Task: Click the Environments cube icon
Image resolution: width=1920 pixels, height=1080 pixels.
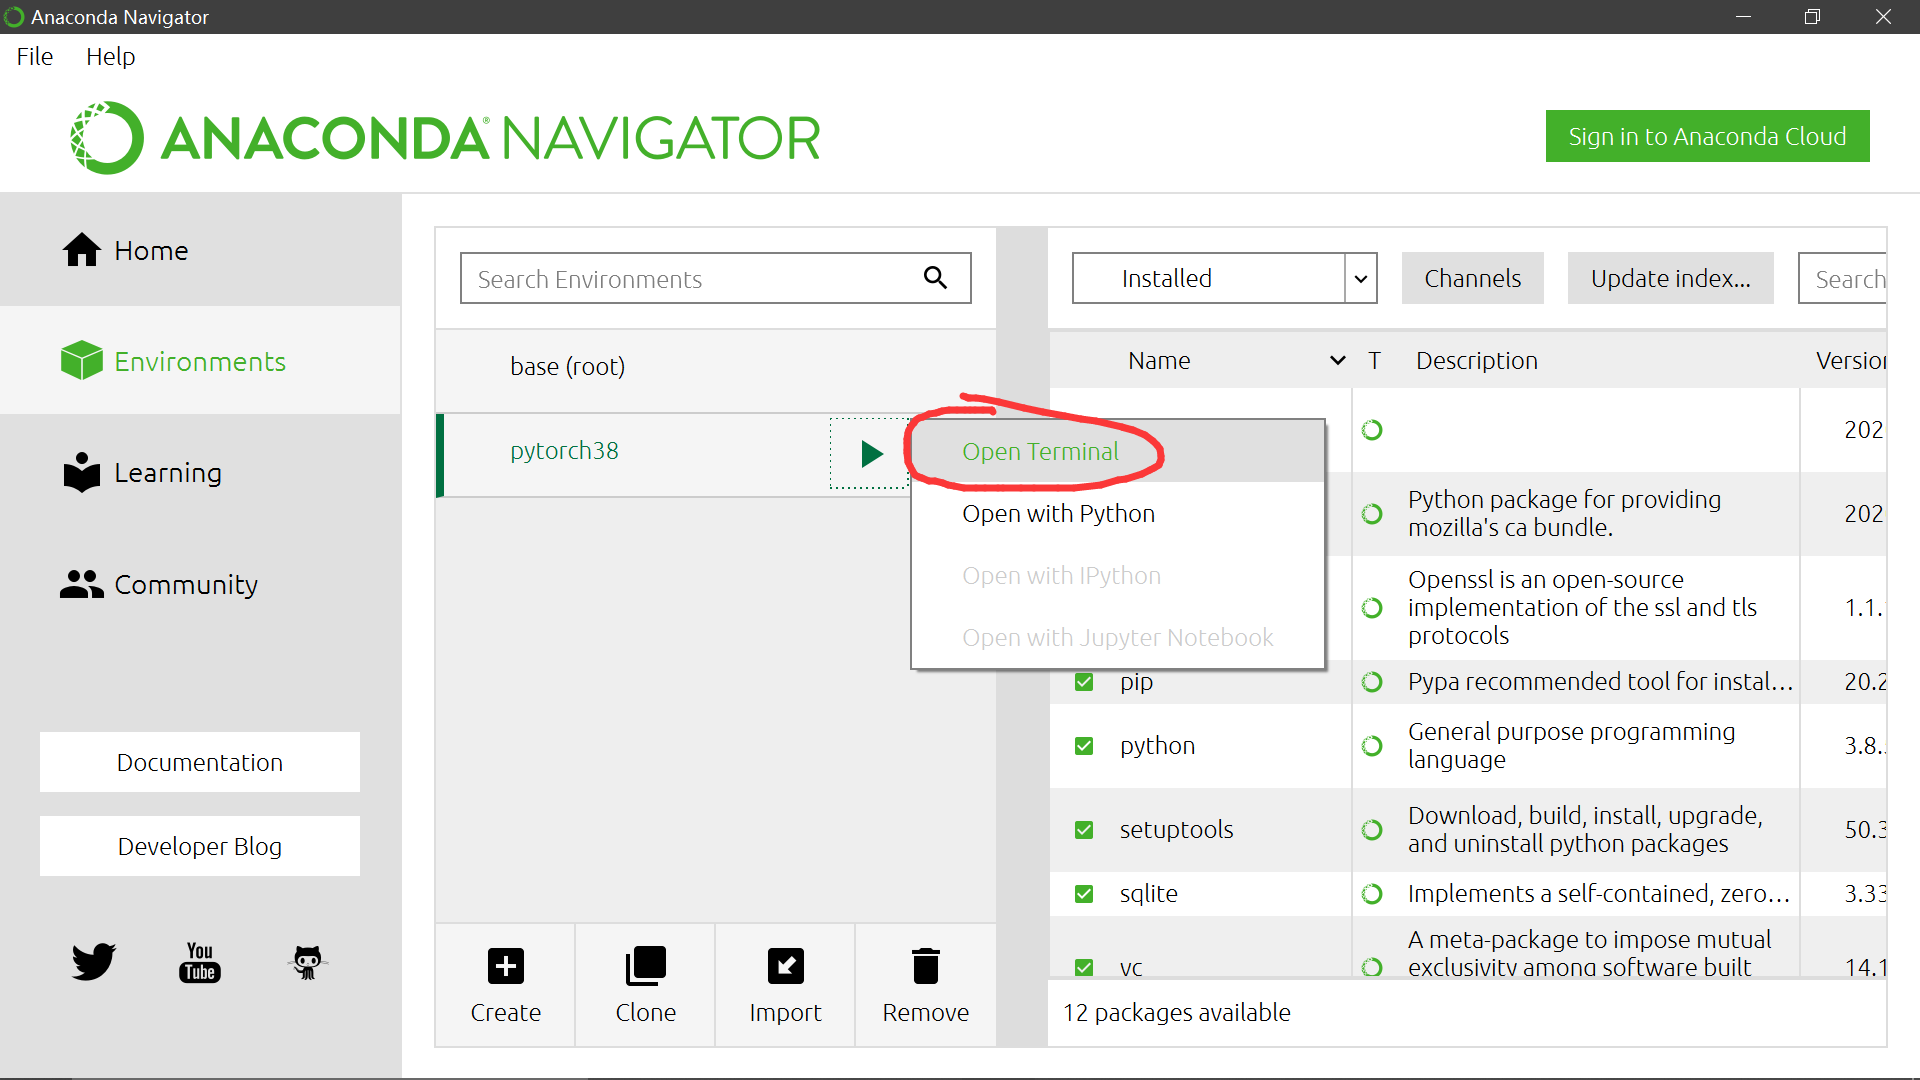Action: coord(82,361)
